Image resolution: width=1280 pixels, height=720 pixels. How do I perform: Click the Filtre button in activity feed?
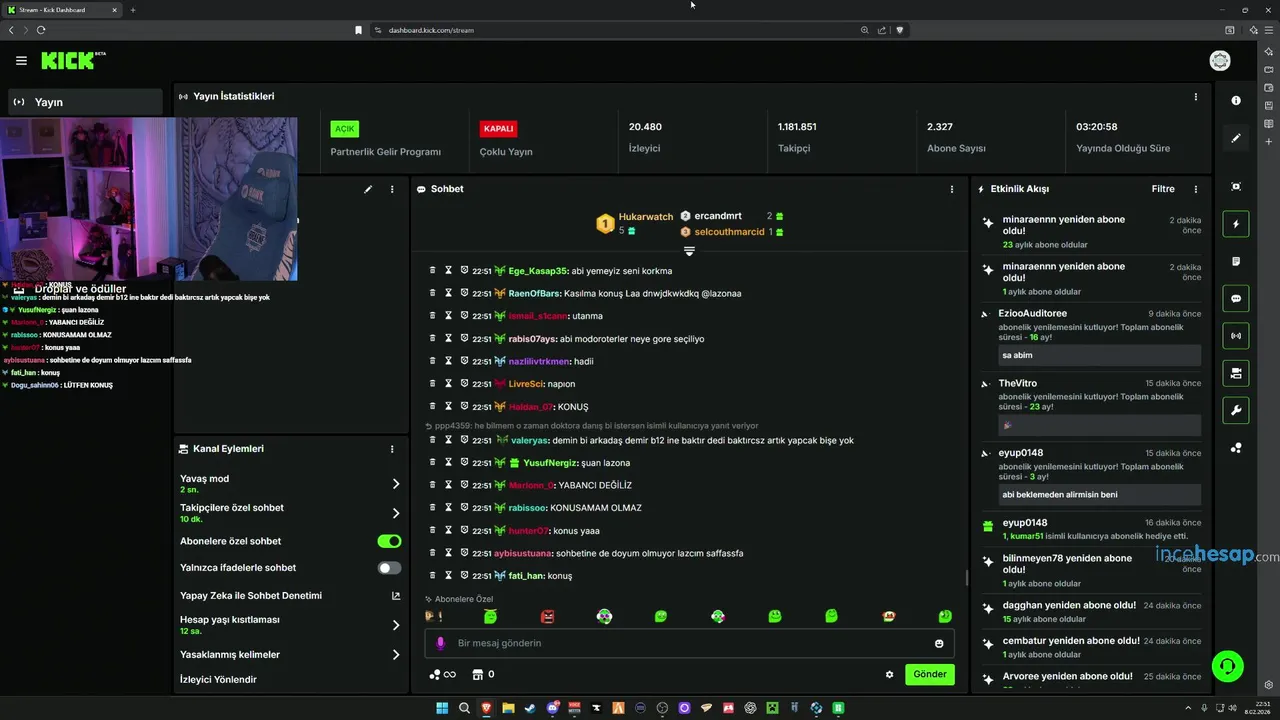(1163, 189)
